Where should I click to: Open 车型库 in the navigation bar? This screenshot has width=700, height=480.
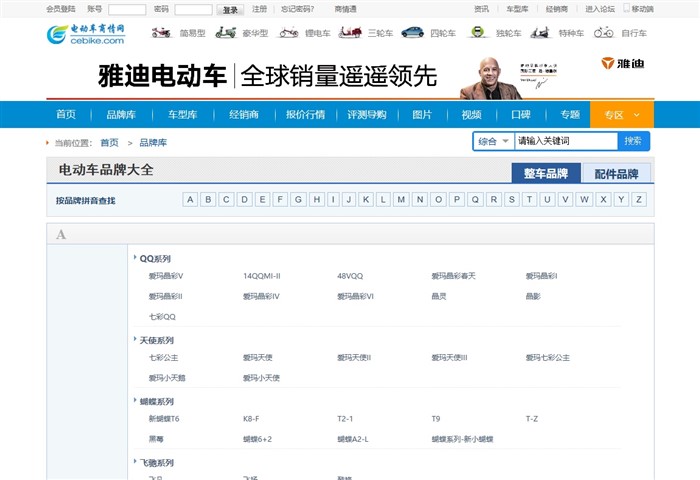pyautogui.click(x=183, y=115)
